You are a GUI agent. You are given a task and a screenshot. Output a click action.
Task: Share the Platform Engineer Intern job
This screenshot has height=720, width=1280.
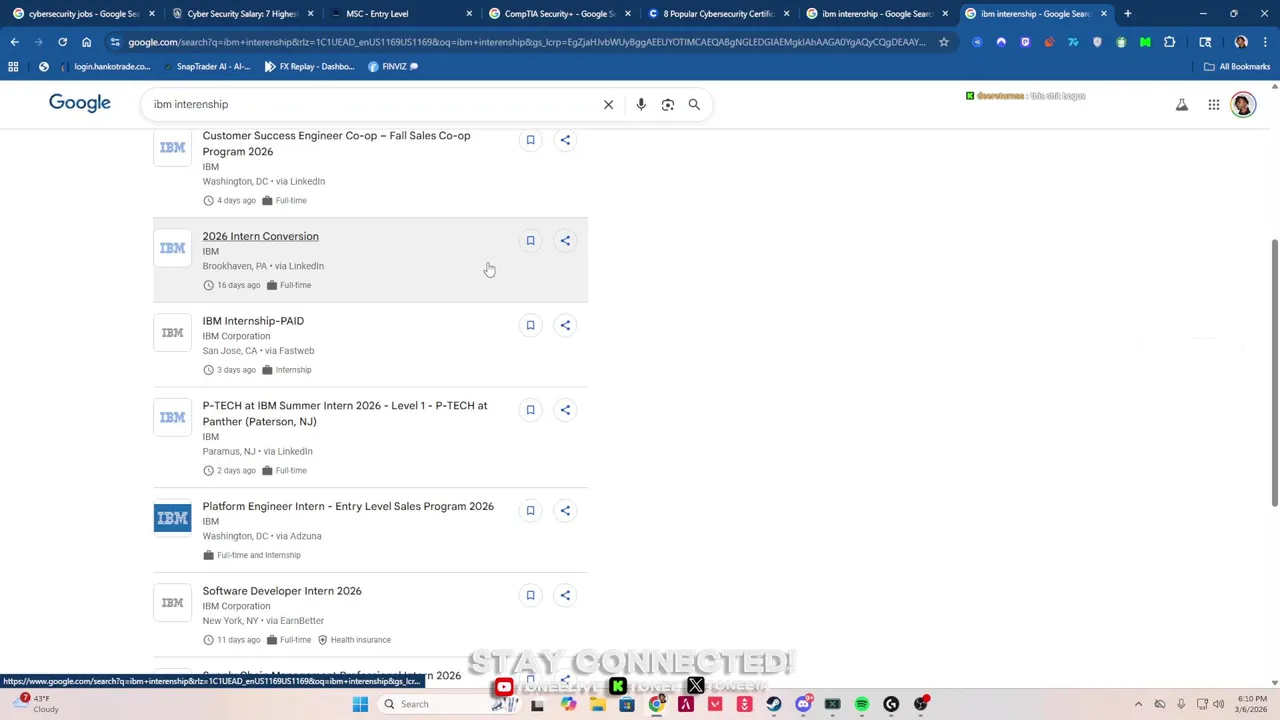pos(565,510)
